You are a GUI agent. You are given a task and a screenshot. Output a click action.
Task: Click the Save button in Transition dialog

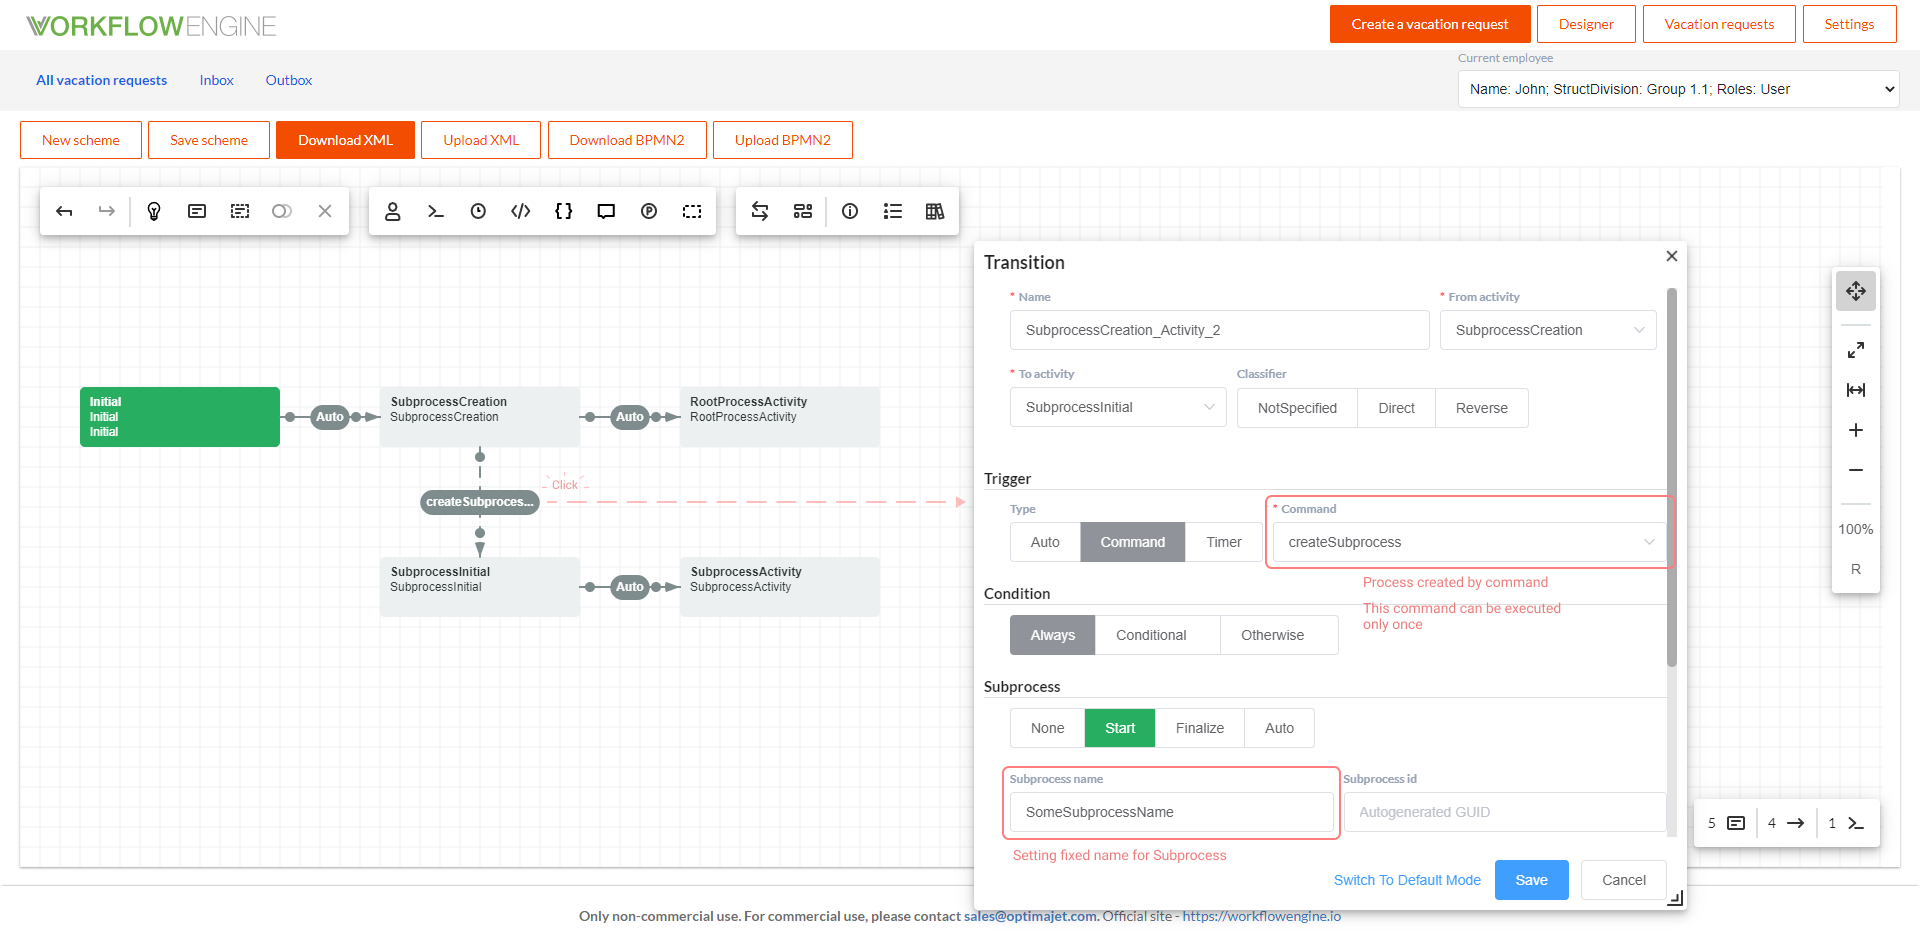(x=1531, y=880)
